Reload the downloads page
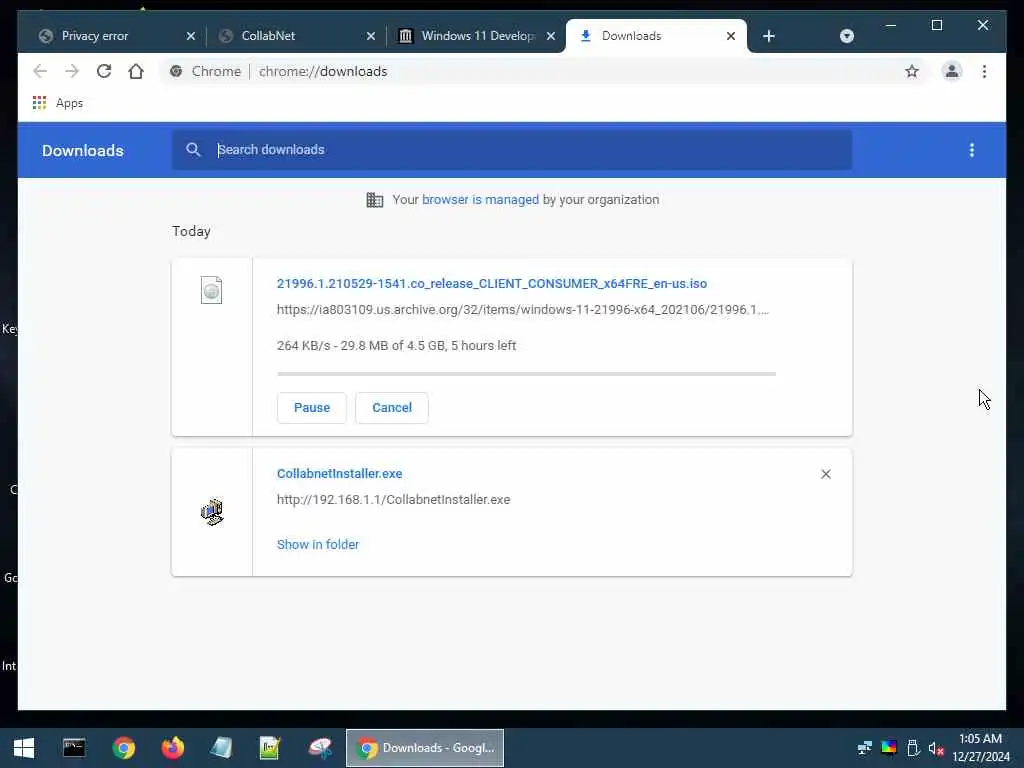Screen dimensions: 1024x768 (x=104, y=71)
